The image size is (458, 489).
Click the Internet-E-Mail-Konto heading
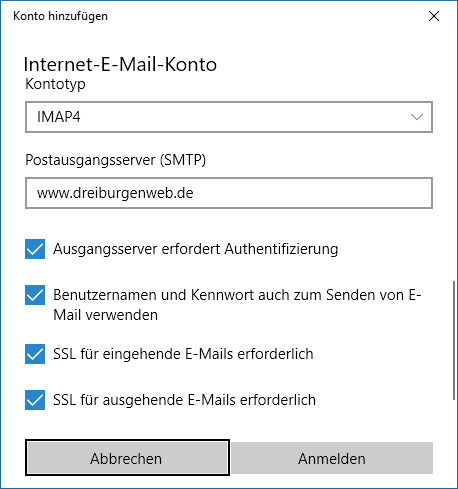click(x=120, y=64)
